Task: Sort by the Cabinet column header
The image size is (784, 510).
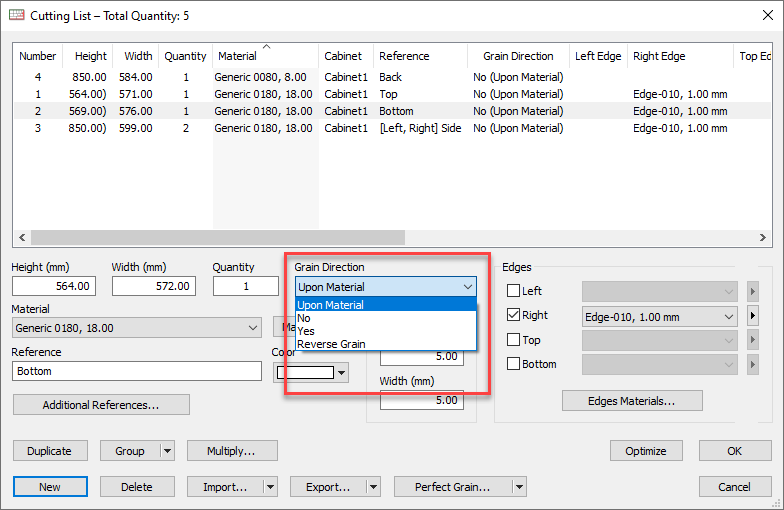Action: (346, 56)
